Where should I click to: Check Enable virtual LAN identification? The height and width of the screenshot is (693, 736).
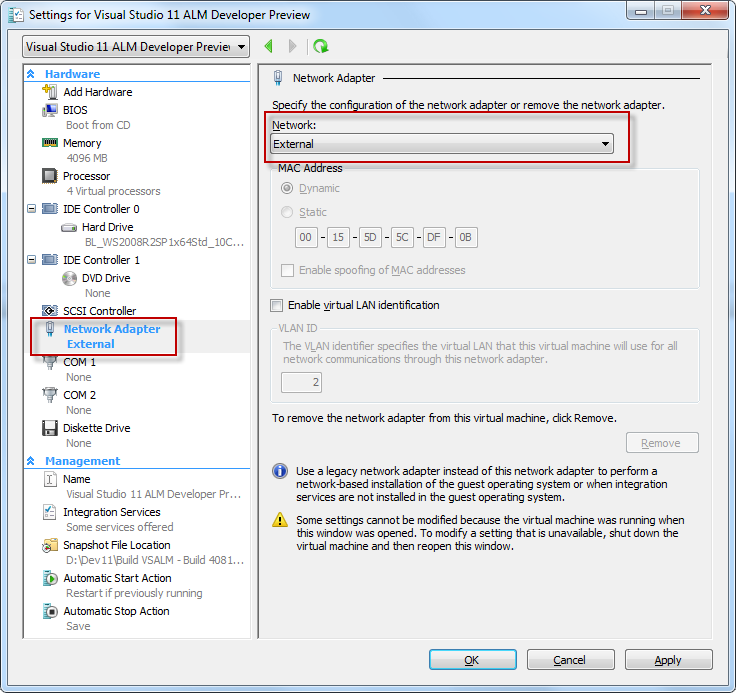tap(276, 306)
